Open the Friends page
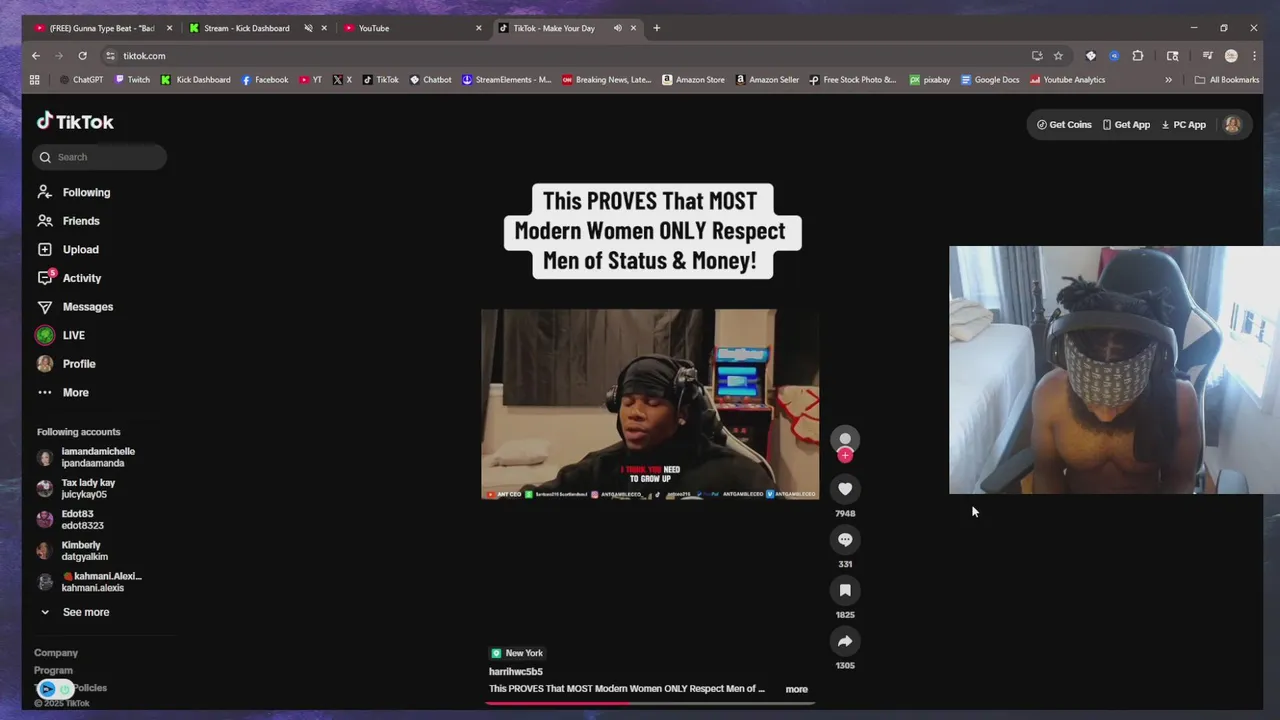 pyautogui.click(x=68, y=221)
